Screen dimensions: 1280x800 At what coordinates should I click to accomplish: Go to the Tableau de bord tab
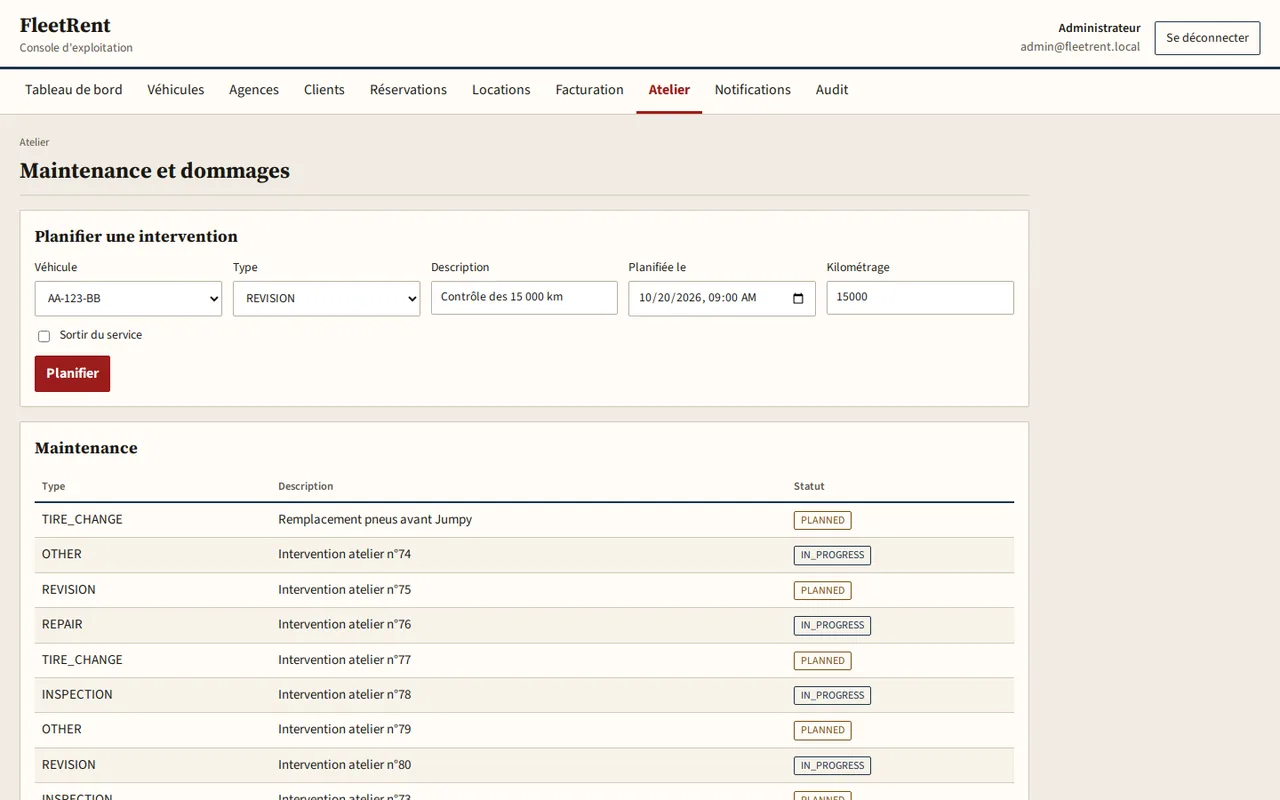click(x=74, y=90)
